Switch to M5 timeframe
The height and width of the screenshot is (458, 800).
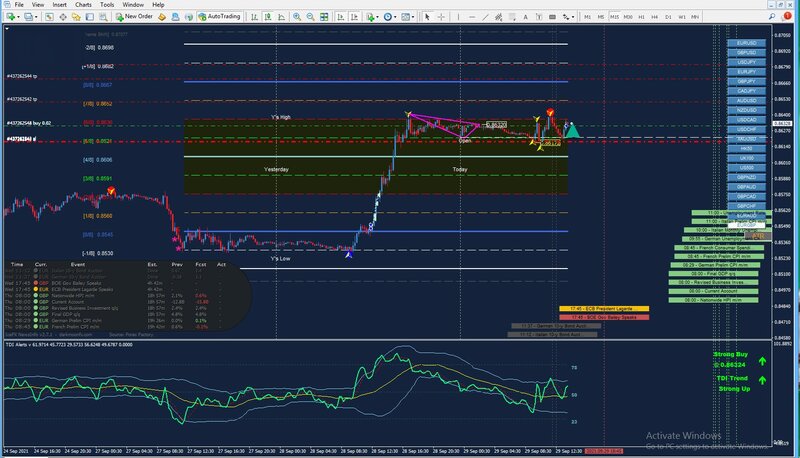click(601, 17)
